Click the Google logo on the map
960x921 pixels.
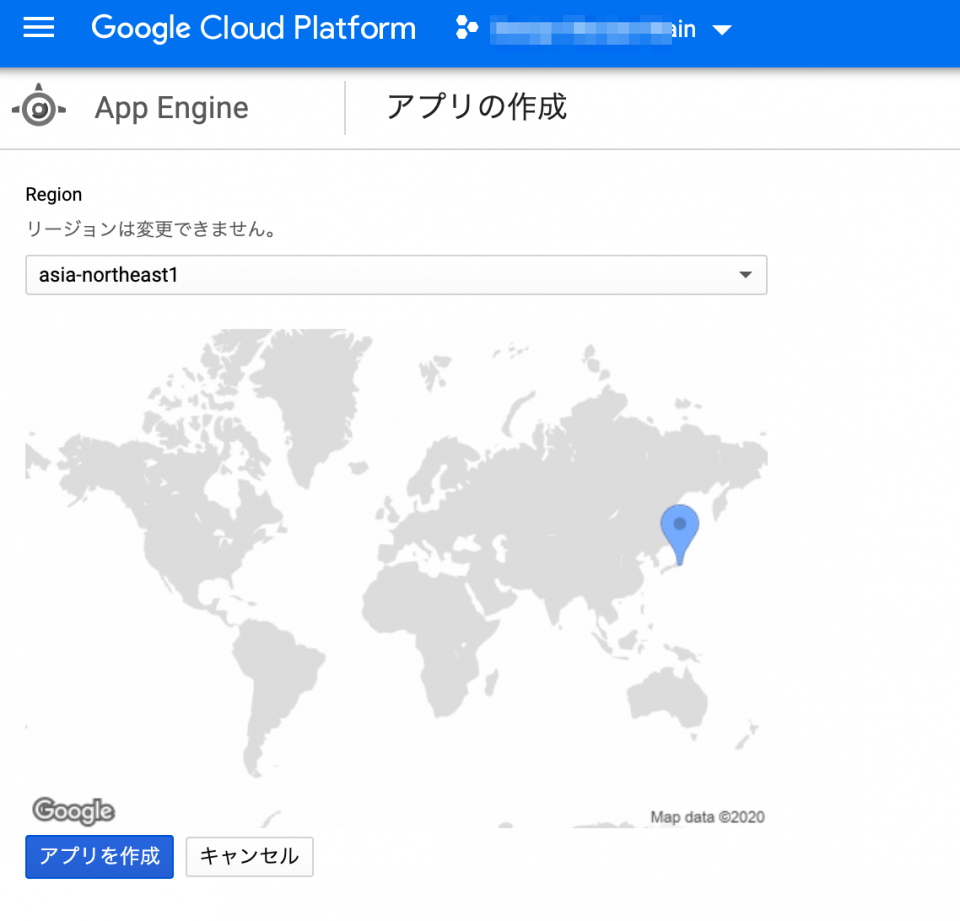(x=73, y=811)
